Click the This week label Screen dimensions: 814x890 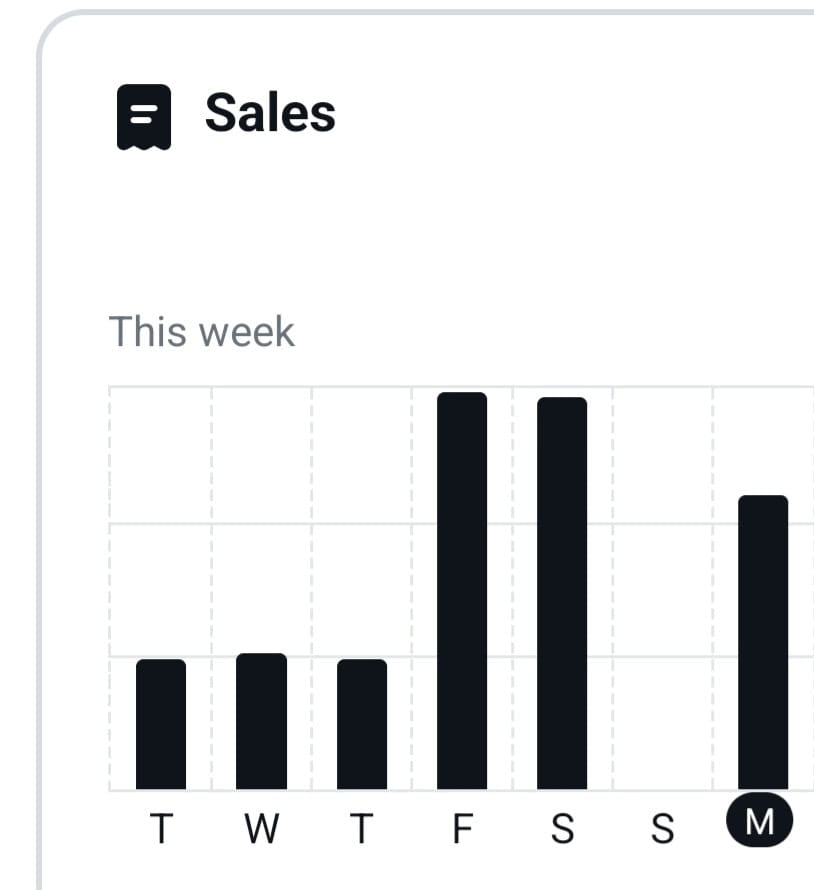coord(202,331)
